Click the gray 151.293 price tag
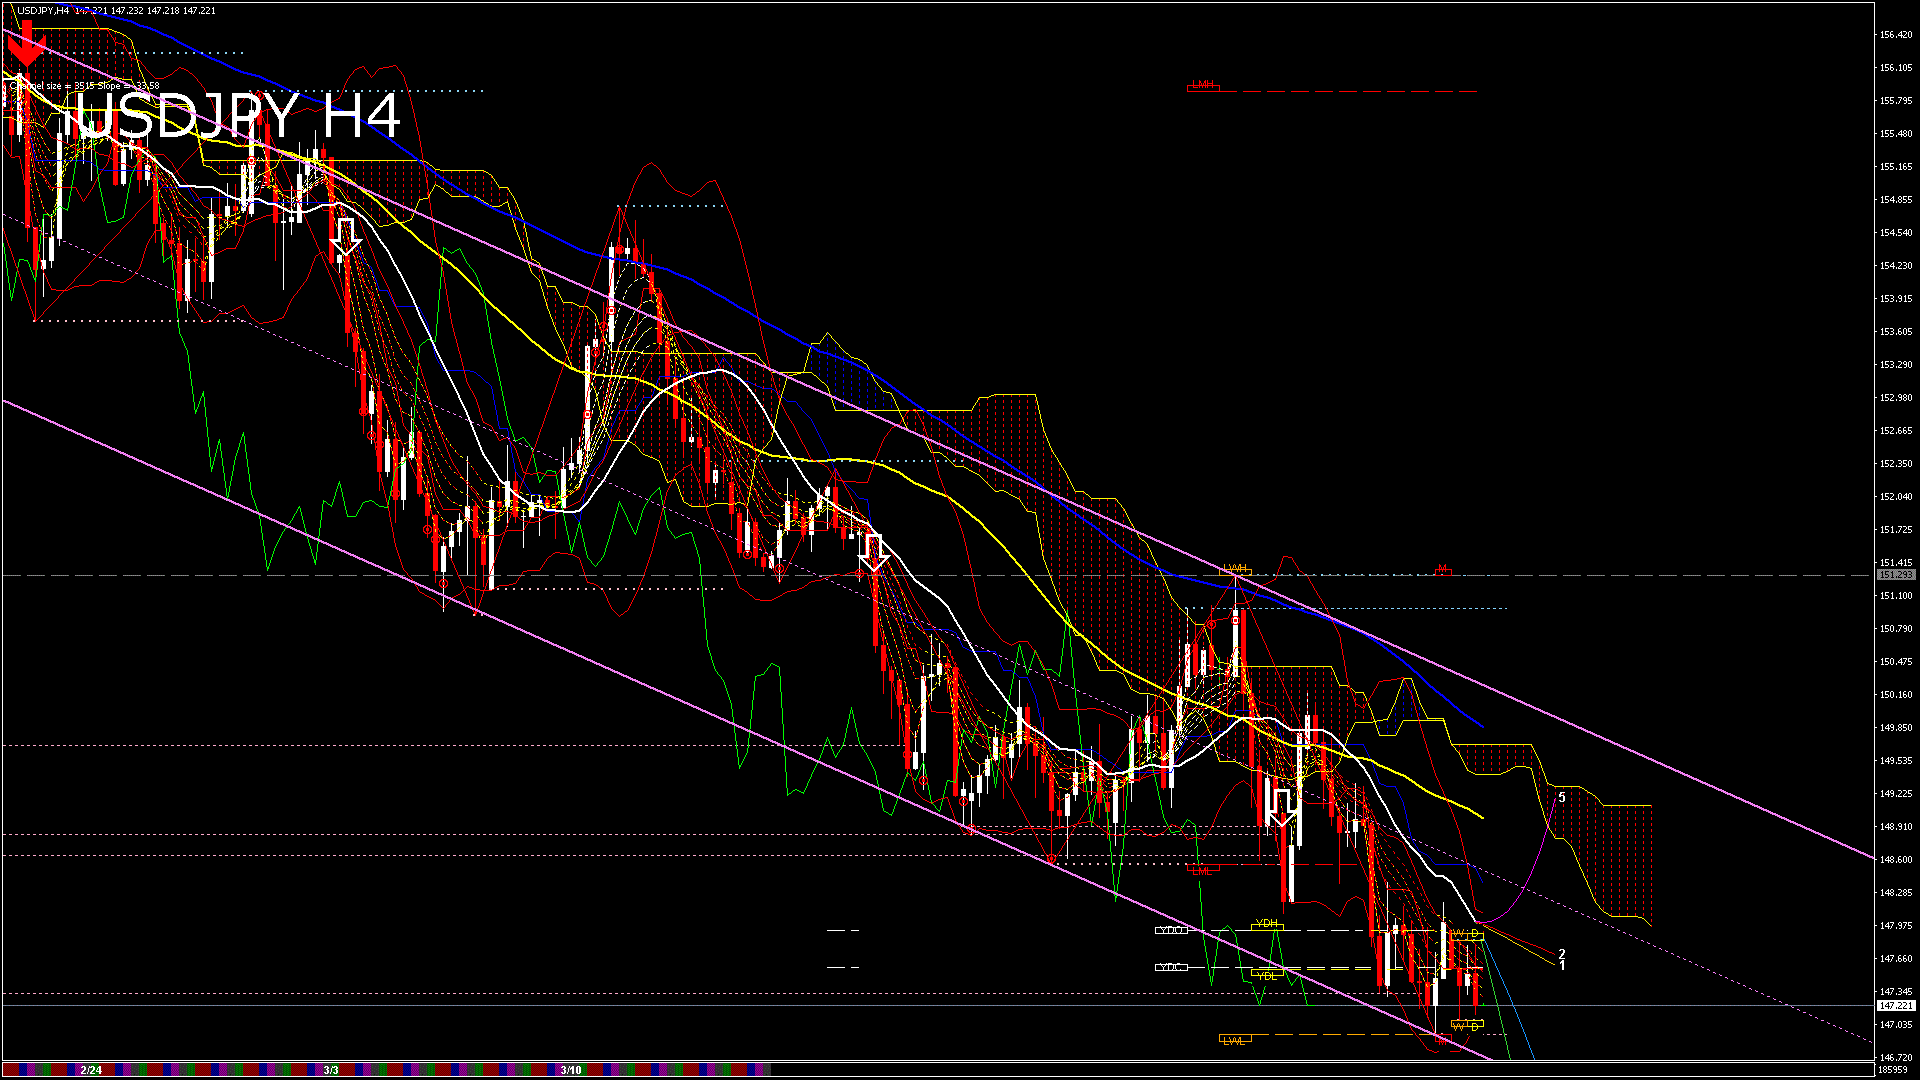 [1896, 575]
